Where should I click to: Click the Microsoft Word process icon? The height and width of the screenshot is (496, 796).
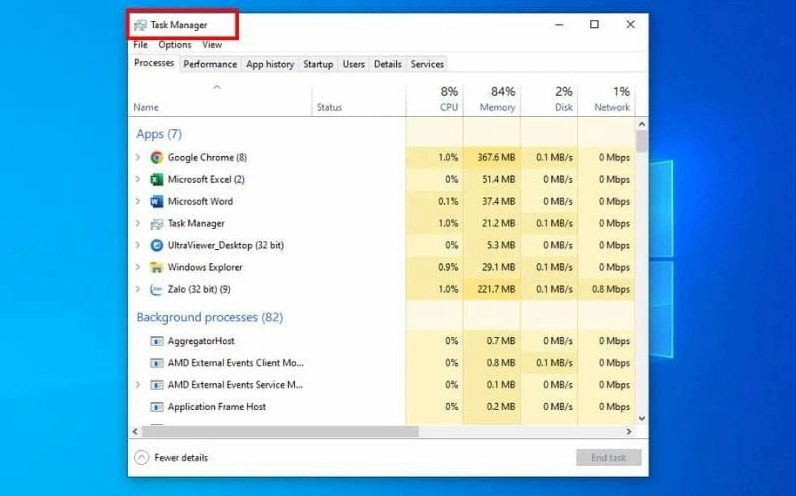(x=156, y=202)
